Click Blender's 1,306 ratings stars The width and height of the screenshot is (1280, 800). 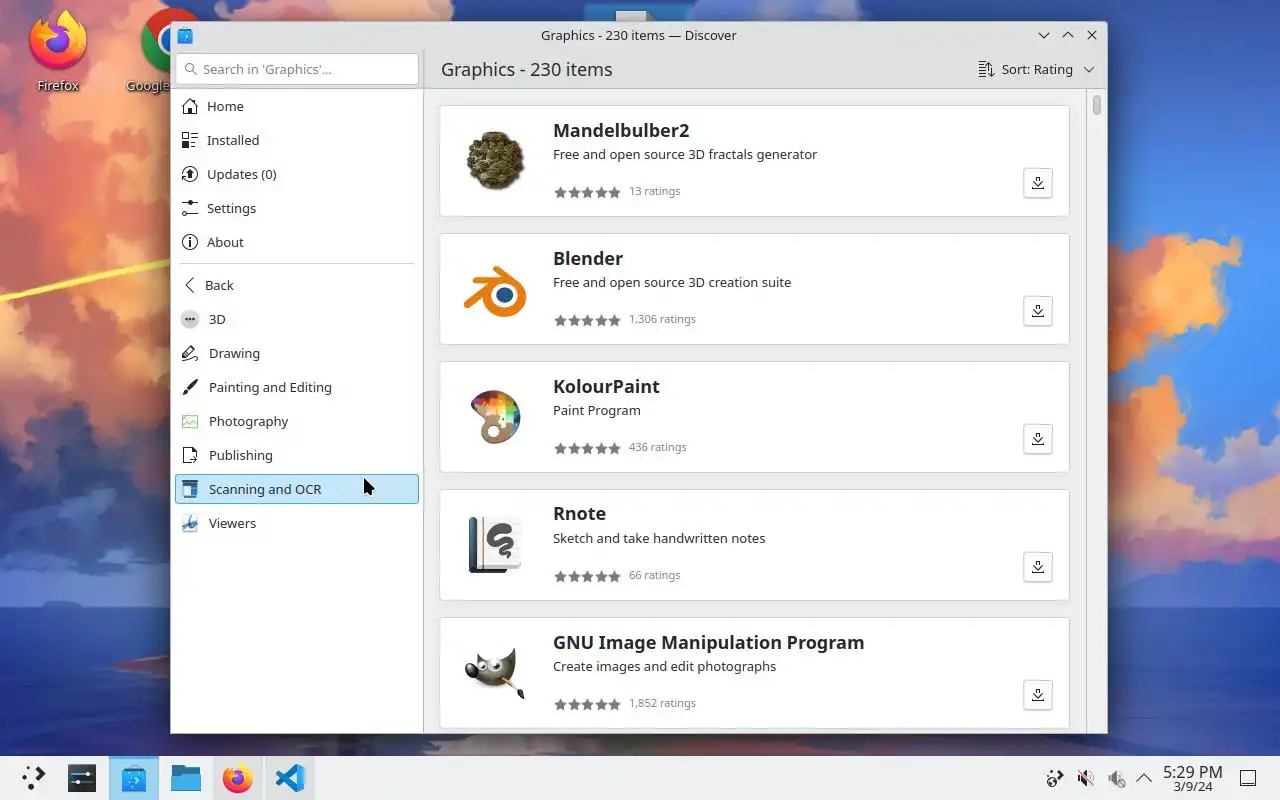click(x=587, y=320)
